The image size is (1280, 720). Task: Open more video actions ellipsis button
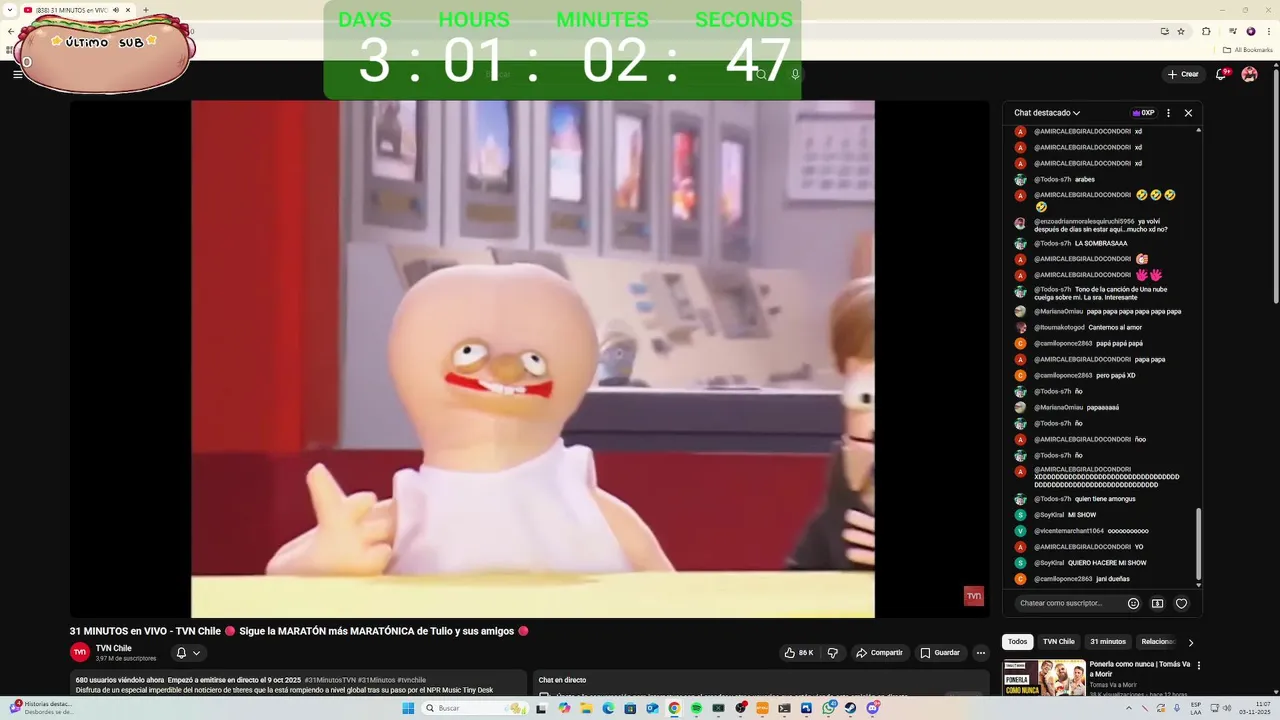click(x=981, y=653)
